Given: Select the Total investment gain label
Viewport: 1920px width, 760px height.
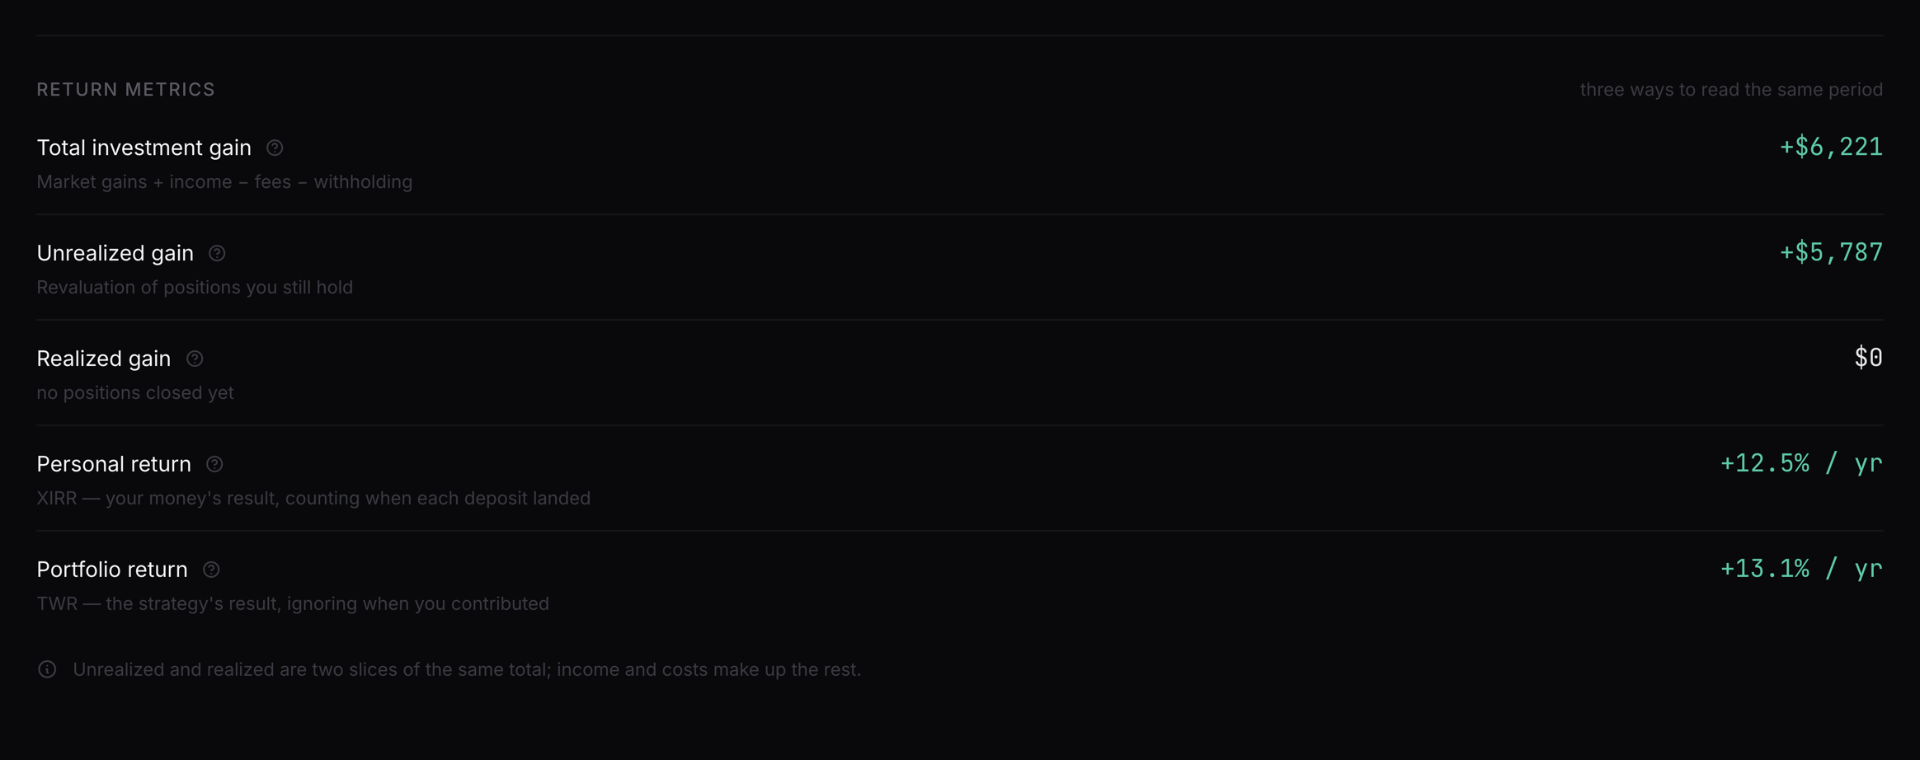Looking at the screenshot, I should 144,148.
